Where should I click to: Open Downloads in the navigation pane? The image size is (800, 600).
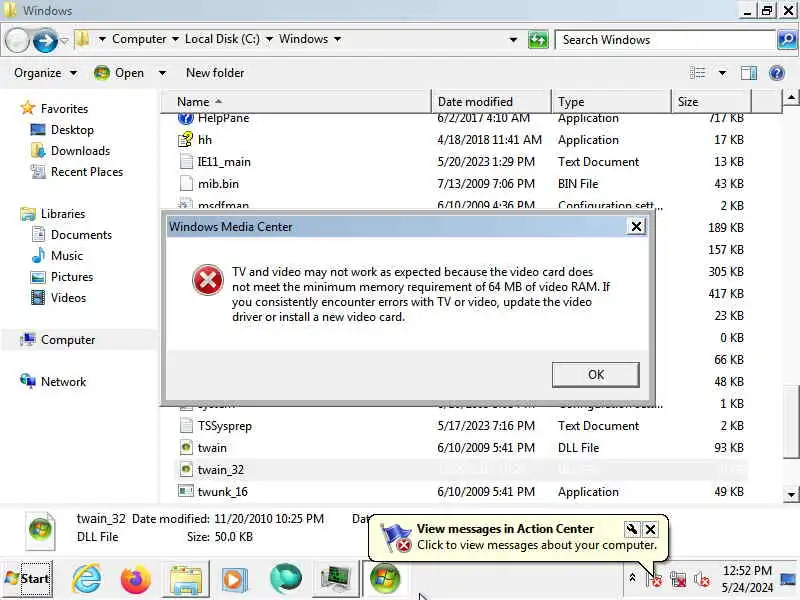80,151
